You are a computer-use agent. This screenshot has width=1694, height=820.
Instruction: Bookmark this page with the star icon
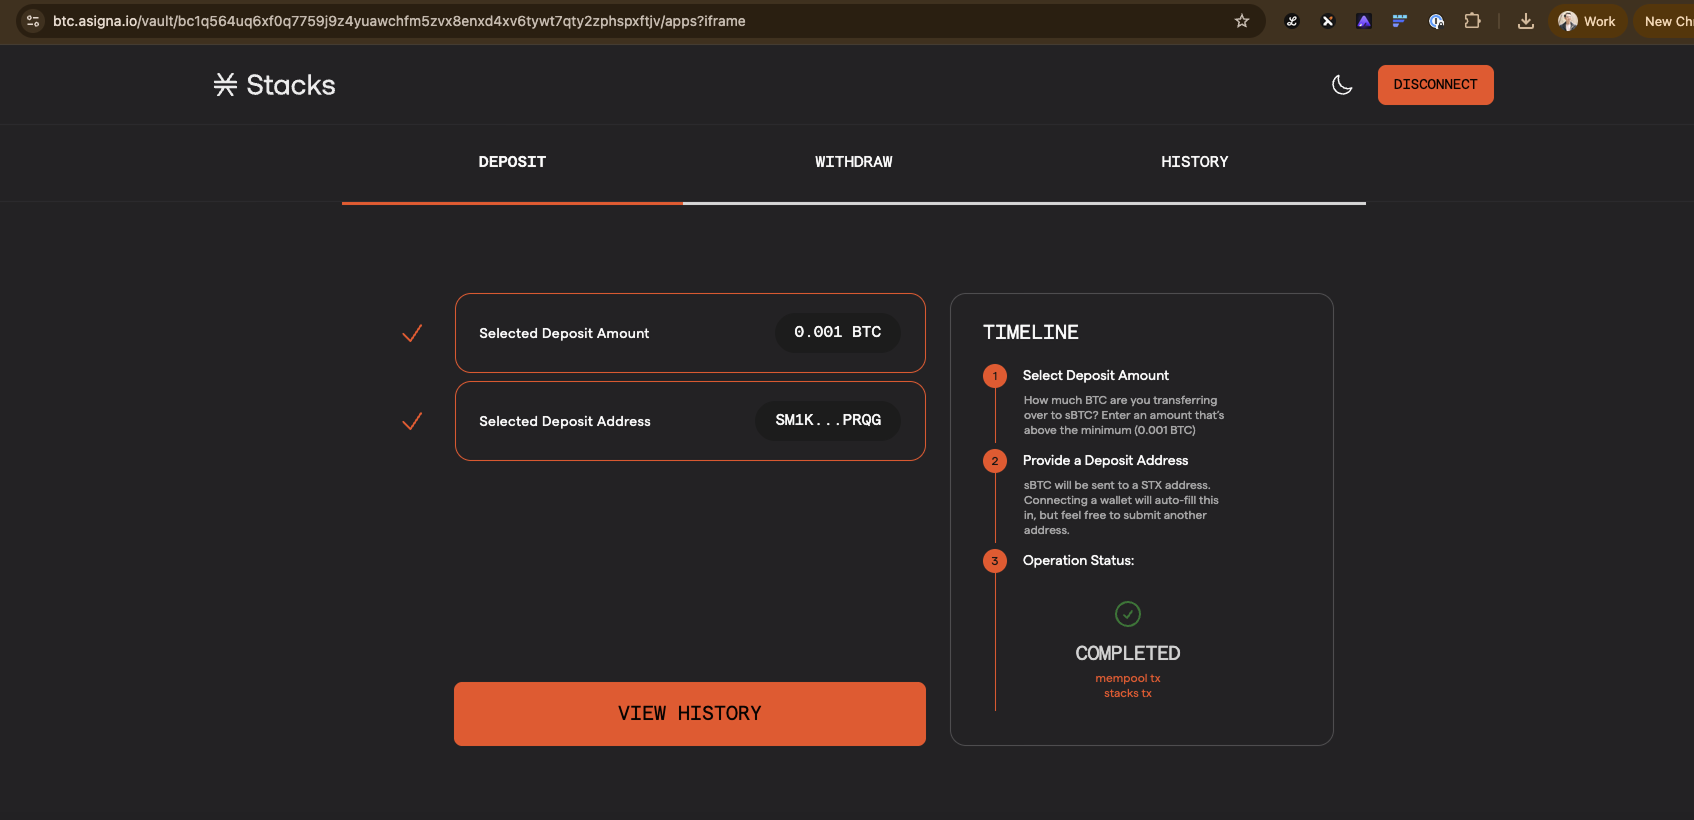[1242, 21]
